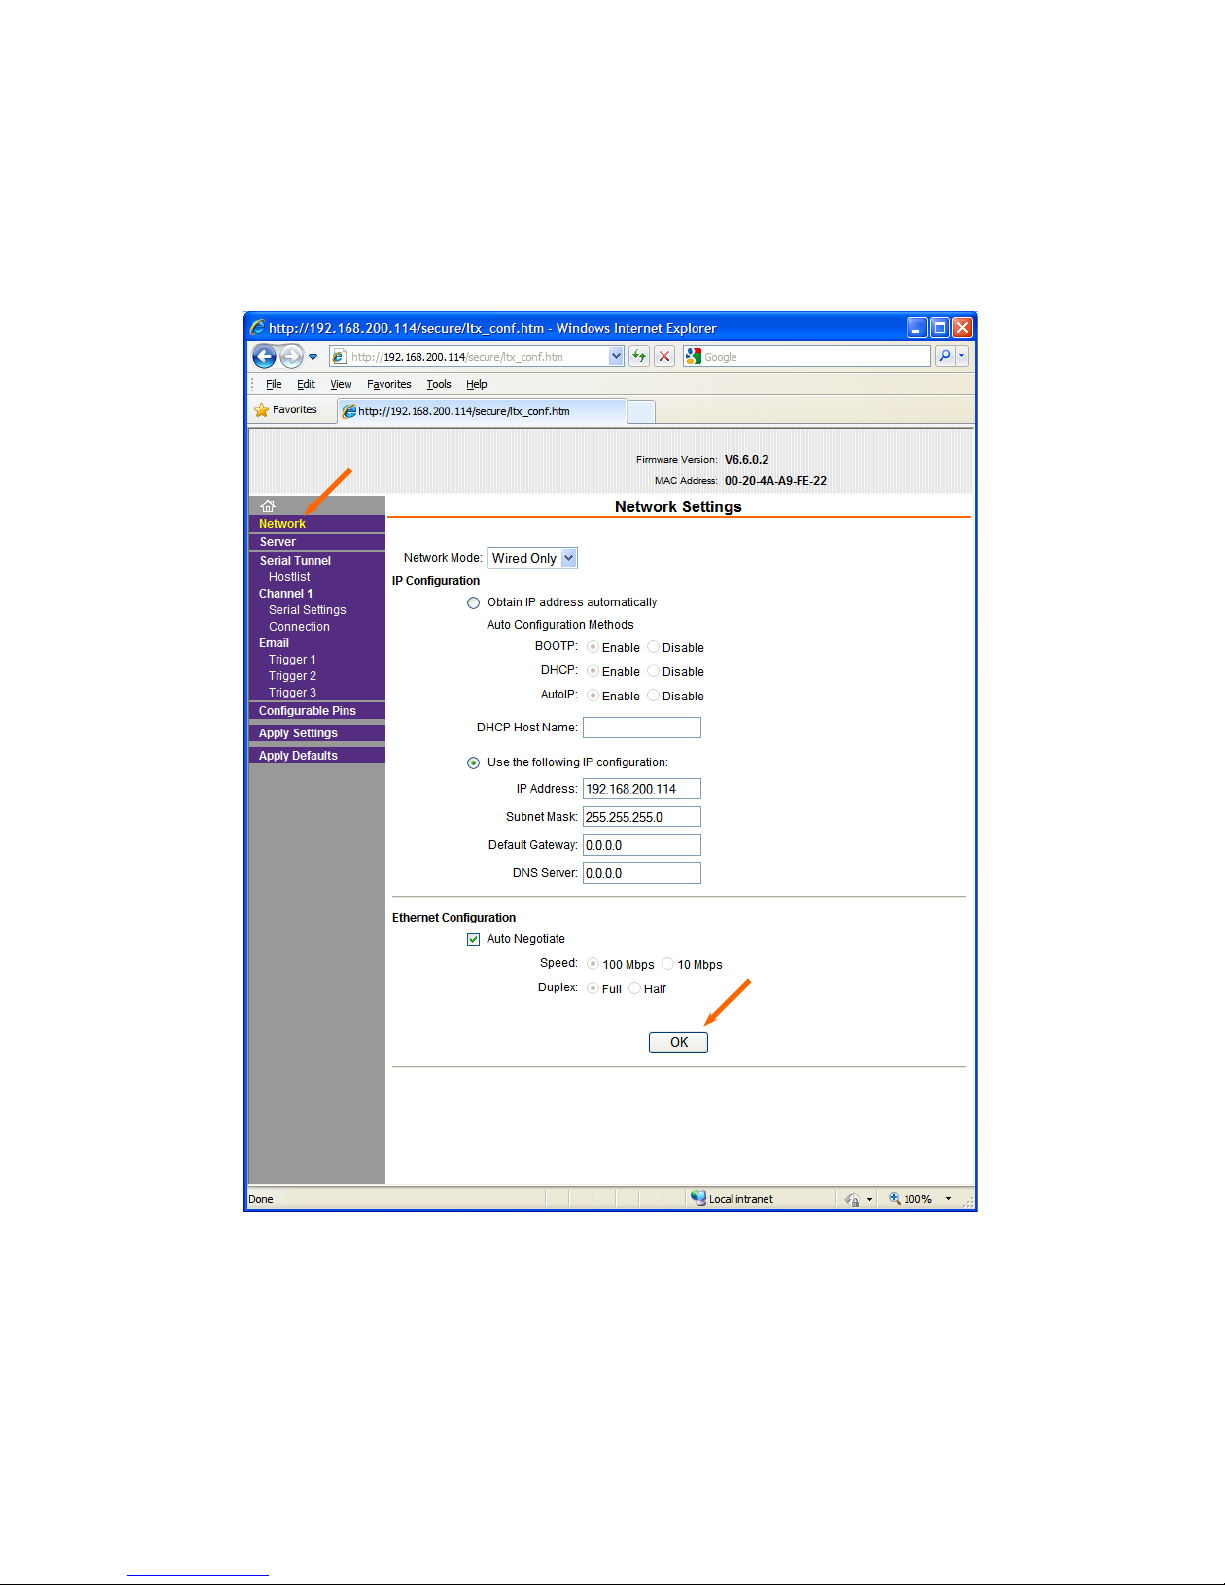Click the Favorites star icon
1225x1585 pixels.
click(262, 410)
